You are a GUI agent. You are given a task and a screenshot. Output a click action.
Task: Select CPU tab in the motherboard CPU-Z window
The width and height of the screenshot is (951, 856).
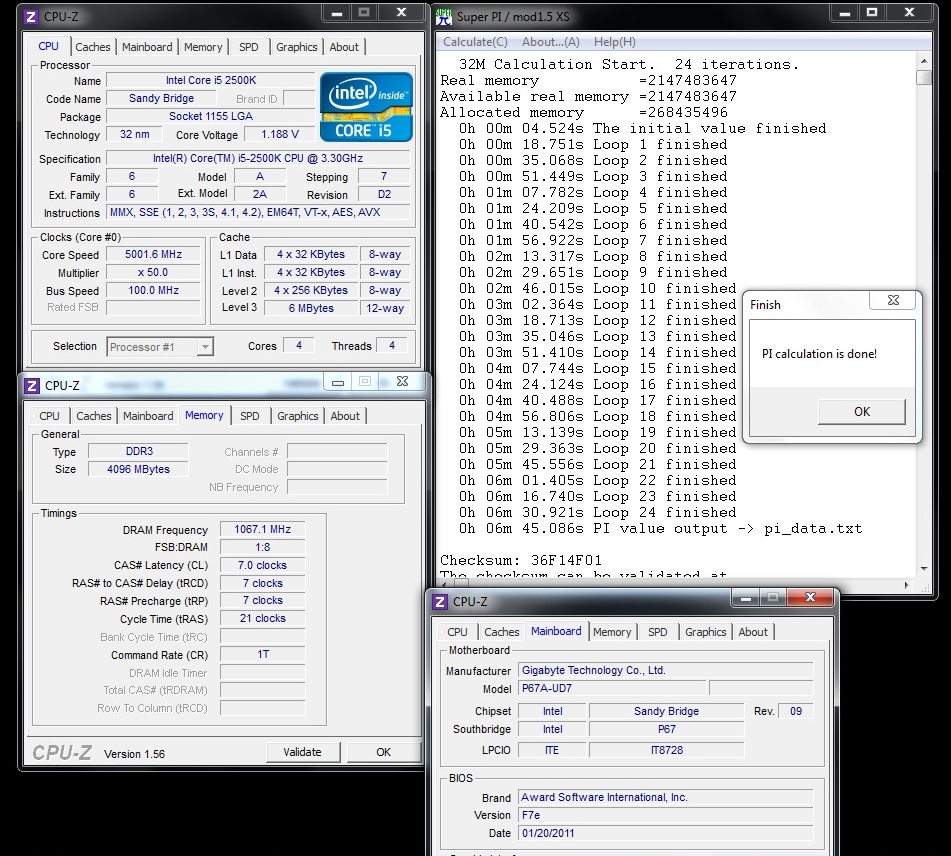457,632
